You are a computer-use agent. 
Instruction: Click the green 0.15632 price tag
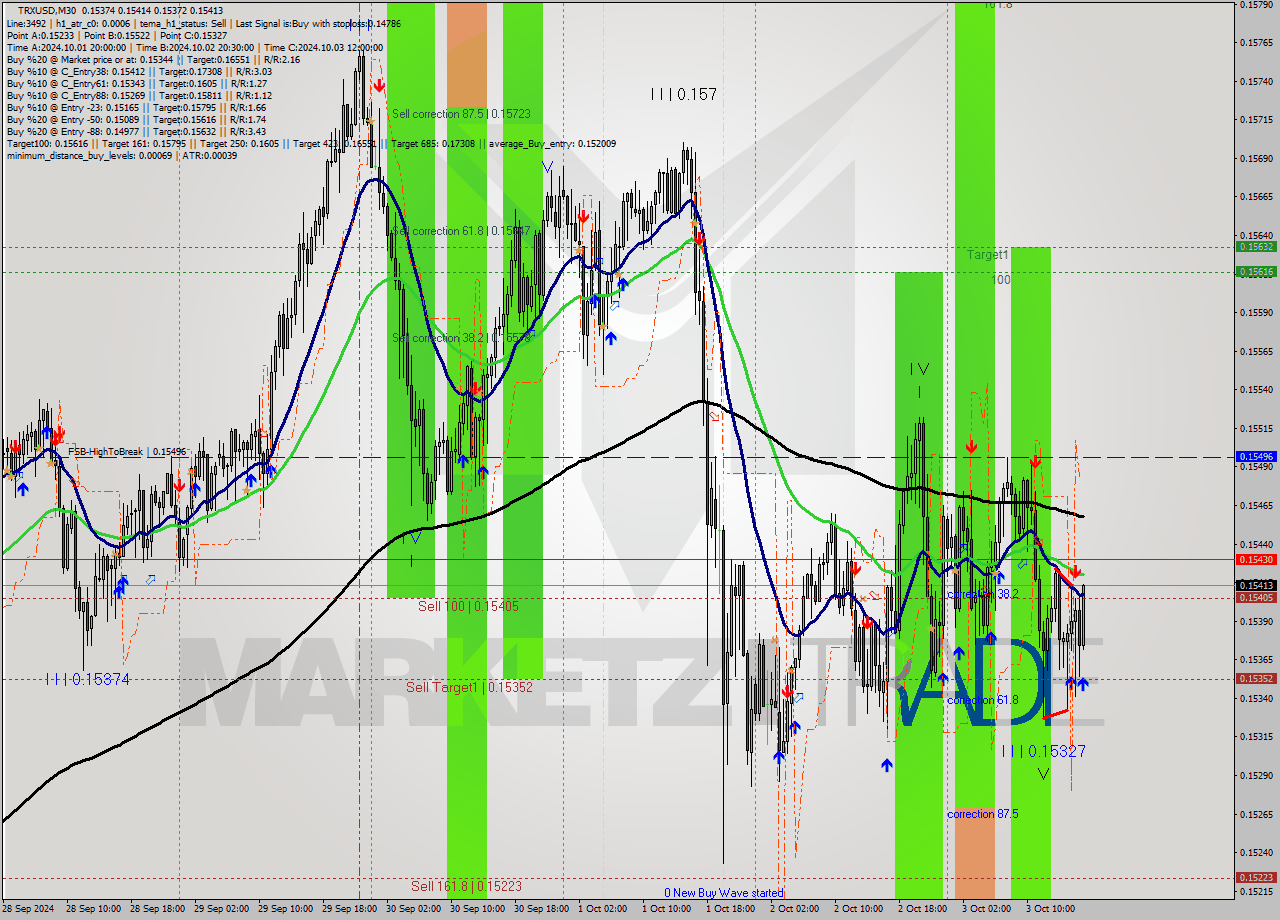(1256, 246)
